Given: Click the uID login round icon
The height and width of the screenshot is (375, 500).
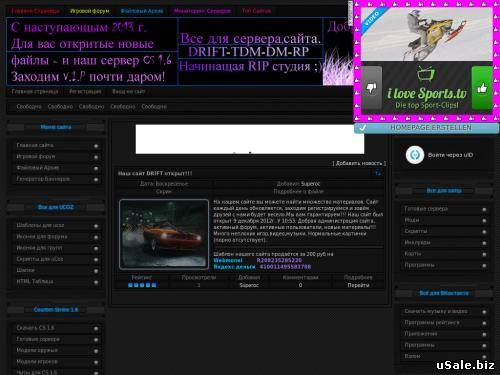Looking at the screenshot, I should coord(415,155).
